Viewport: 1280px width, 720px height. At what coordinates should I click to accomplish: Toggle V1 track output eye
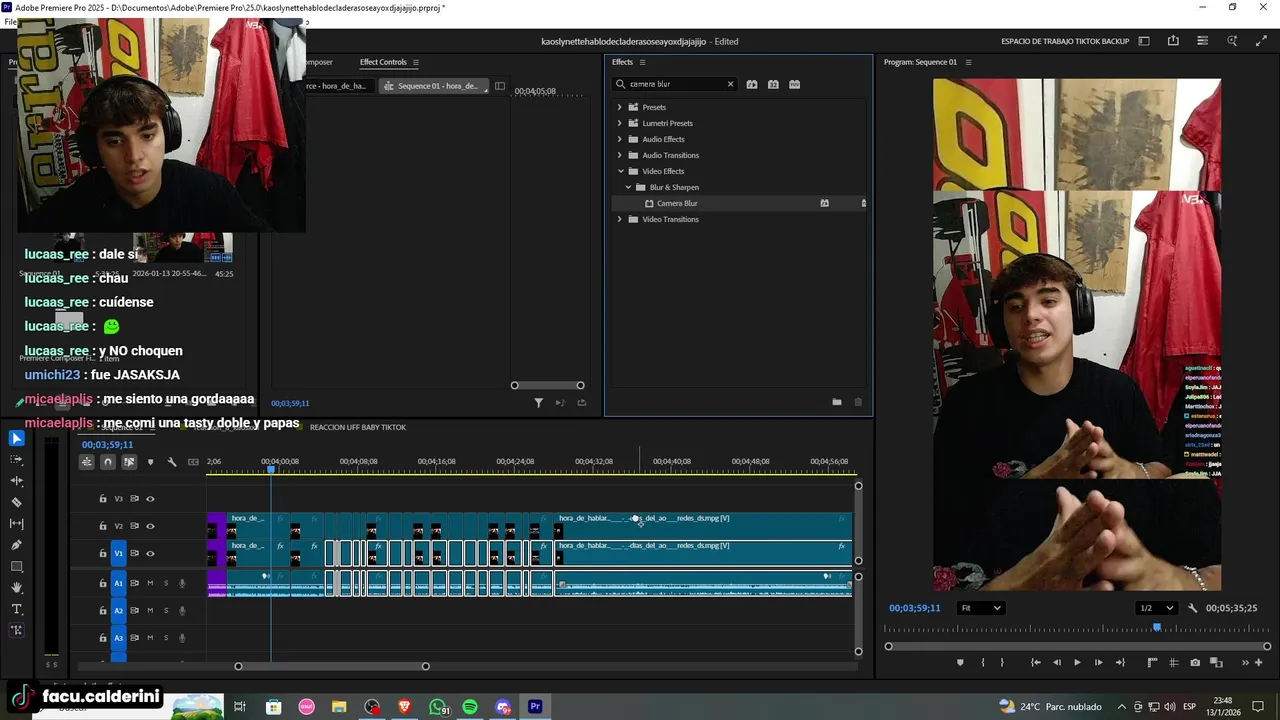coord(150,553)
